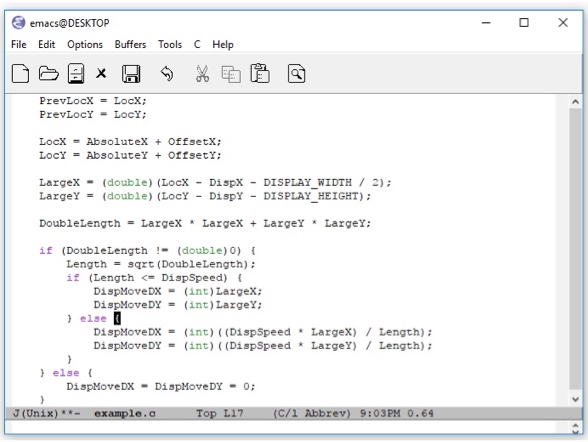Open the C mode menu
Screen dimensions: 588x442
pos(197,45)
